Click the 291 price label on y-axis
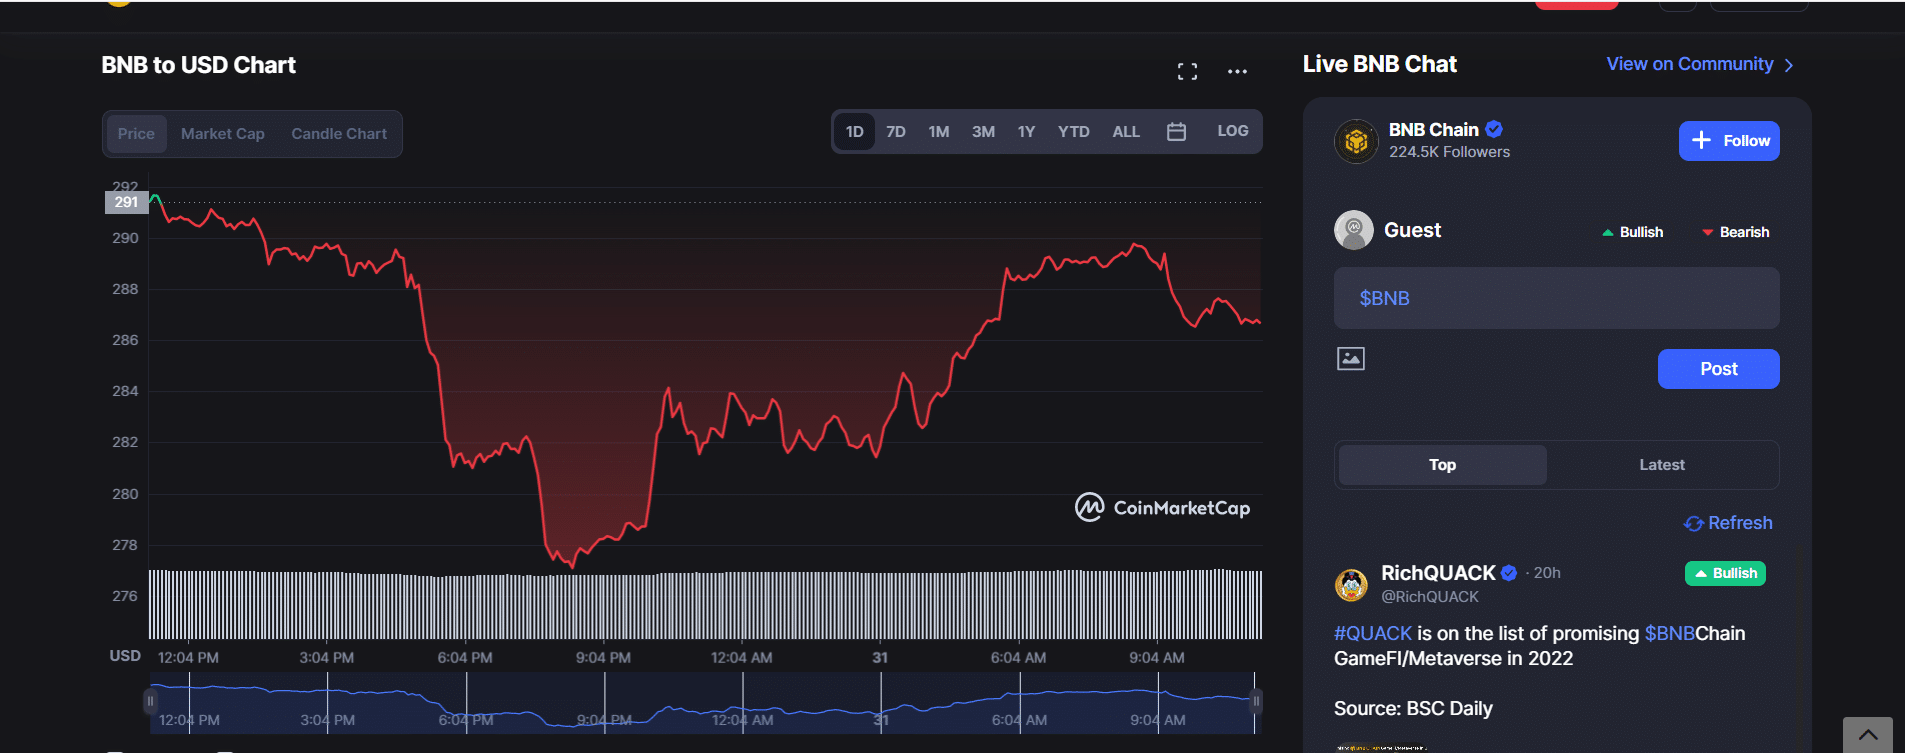Image resolution: width=1905 pixels, height=753 pixels. (126, 202)
